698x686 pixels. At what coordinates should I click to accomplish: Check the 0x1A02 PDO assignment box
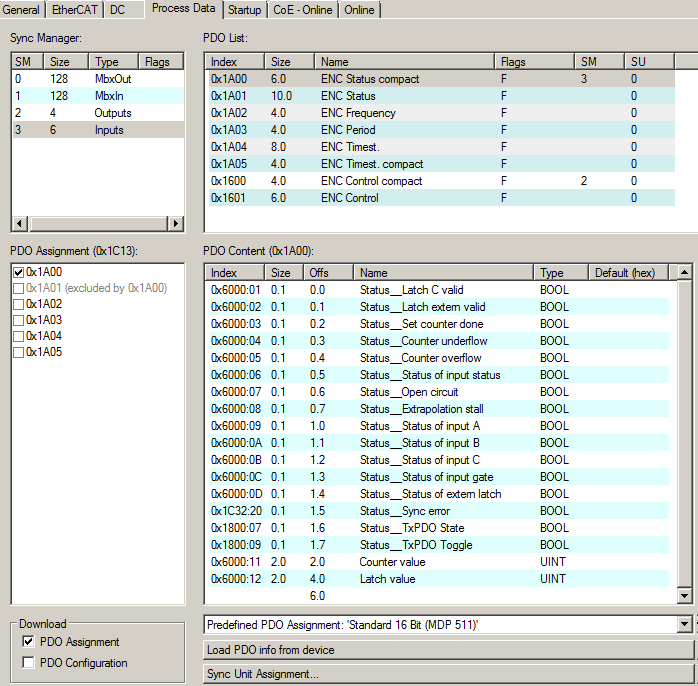[18, 304]
